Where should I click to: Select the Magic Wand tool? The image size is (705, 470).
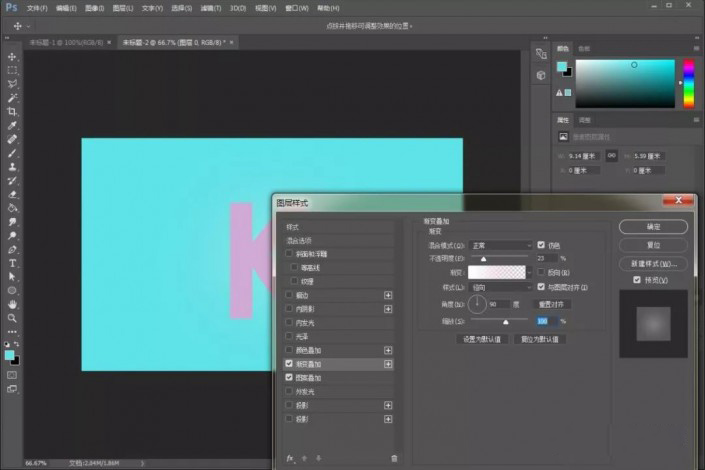click(x=12, y=98)
